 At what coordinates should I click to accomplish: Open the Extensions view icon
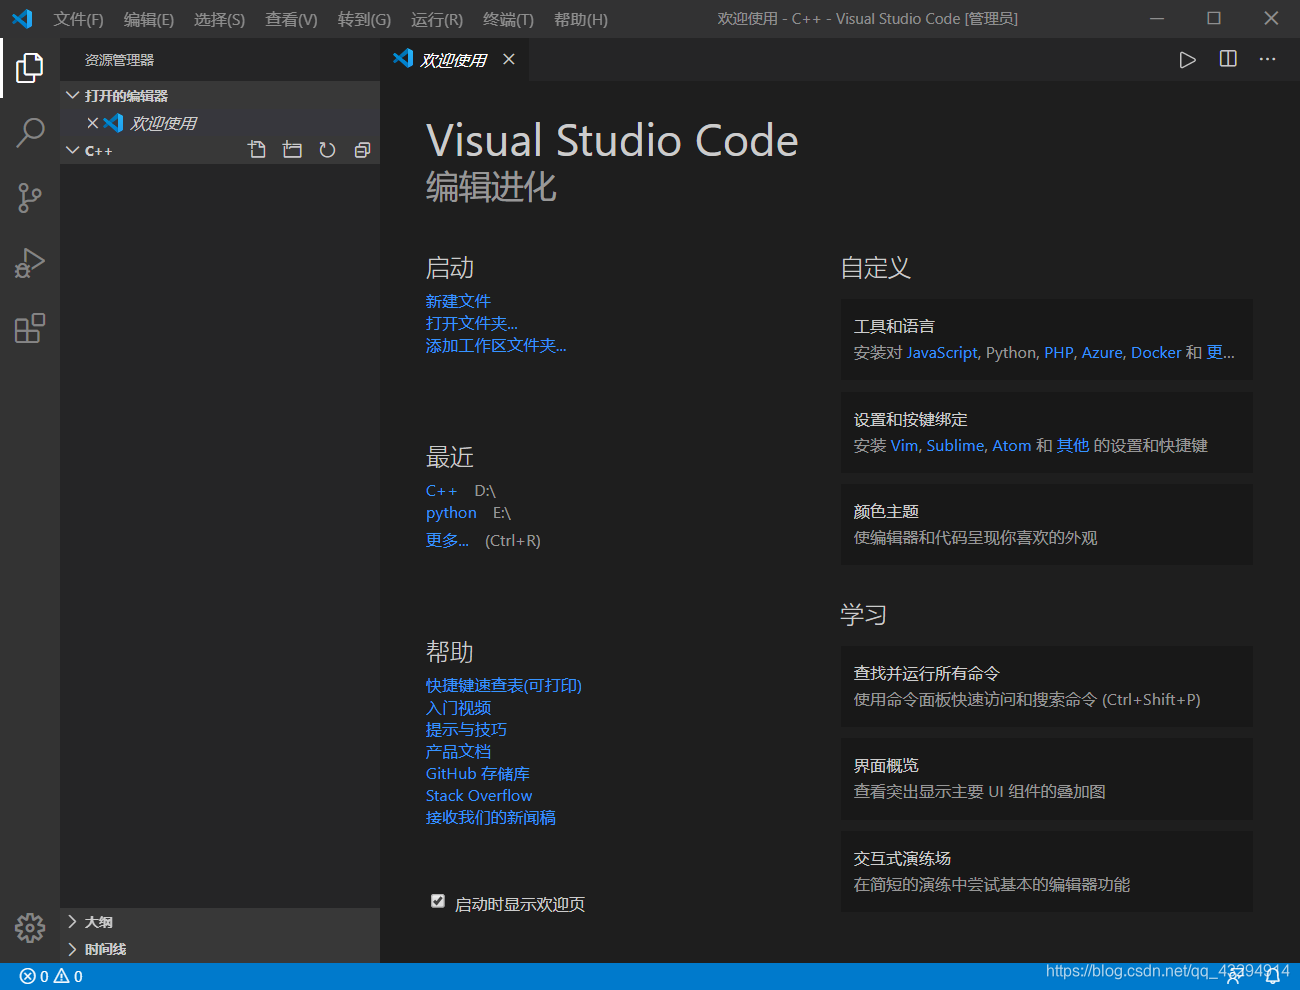coord(30,328)
